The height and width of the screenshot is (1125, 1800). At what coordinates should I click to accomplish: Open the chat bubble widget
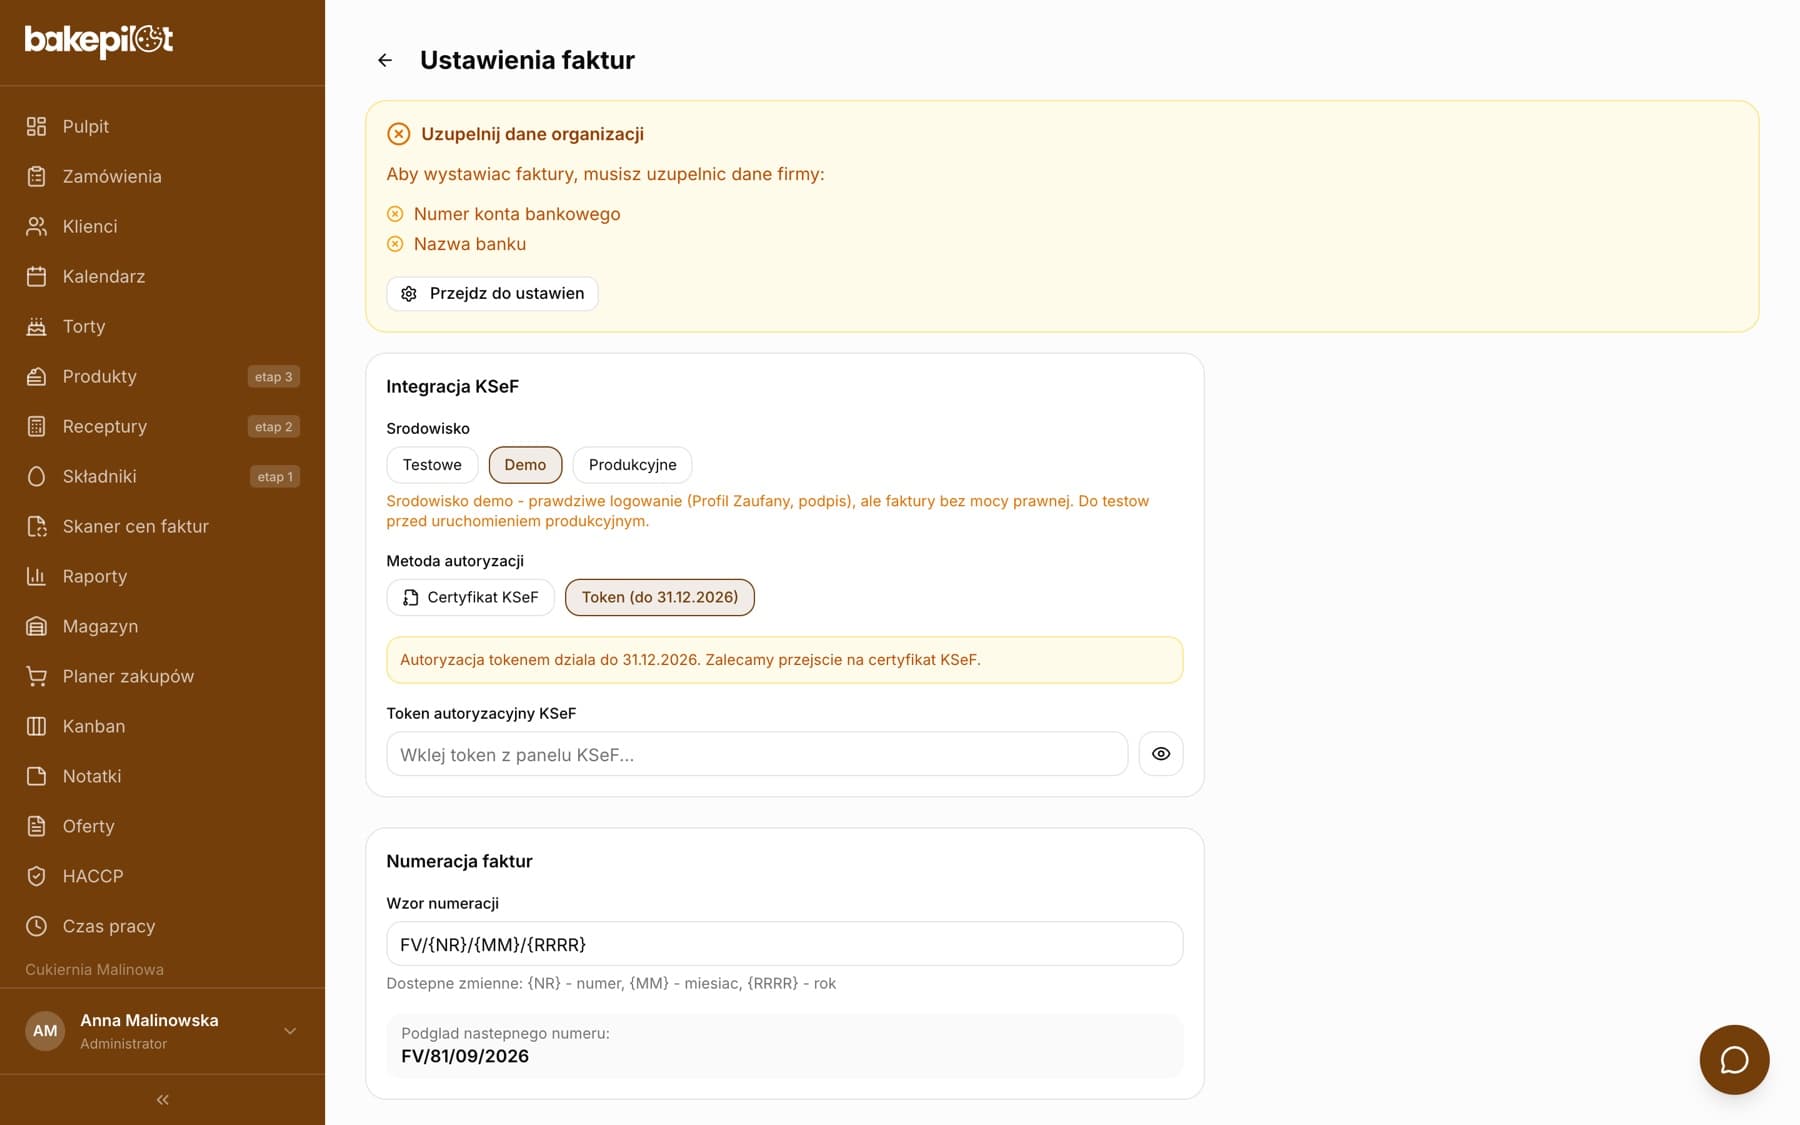point(1734,1059)
